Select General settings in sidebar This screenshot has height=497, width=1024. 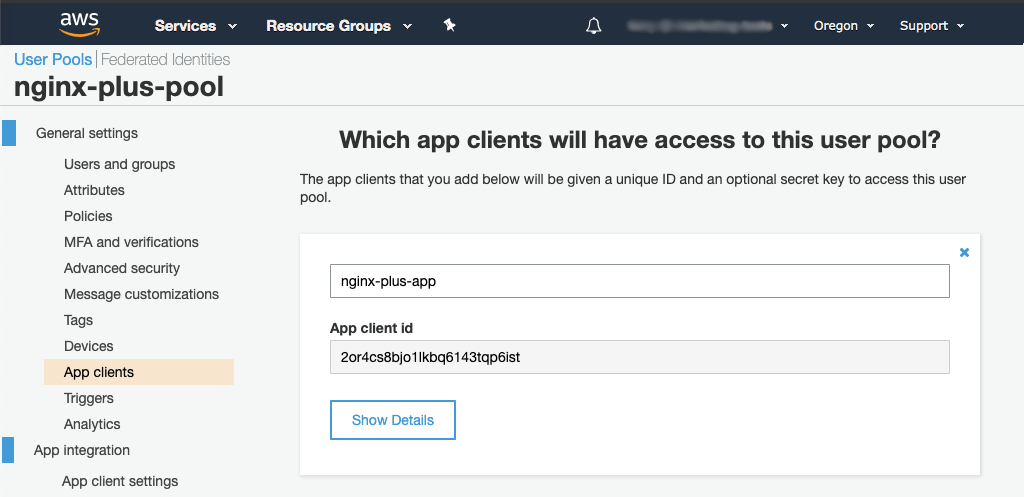pos(87,133)
